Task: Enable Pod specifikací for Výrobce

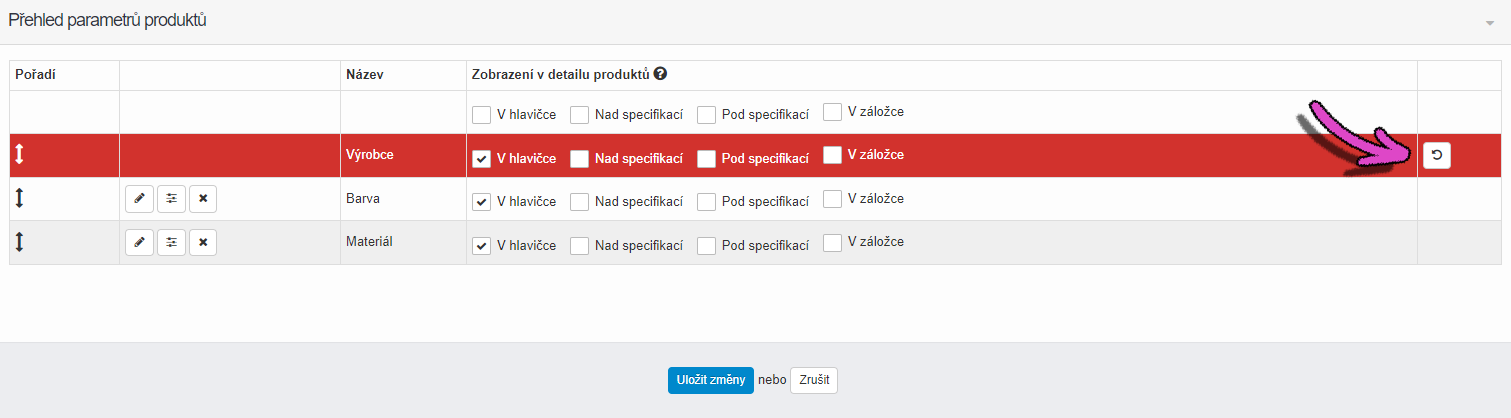Action: pos(706,158)
